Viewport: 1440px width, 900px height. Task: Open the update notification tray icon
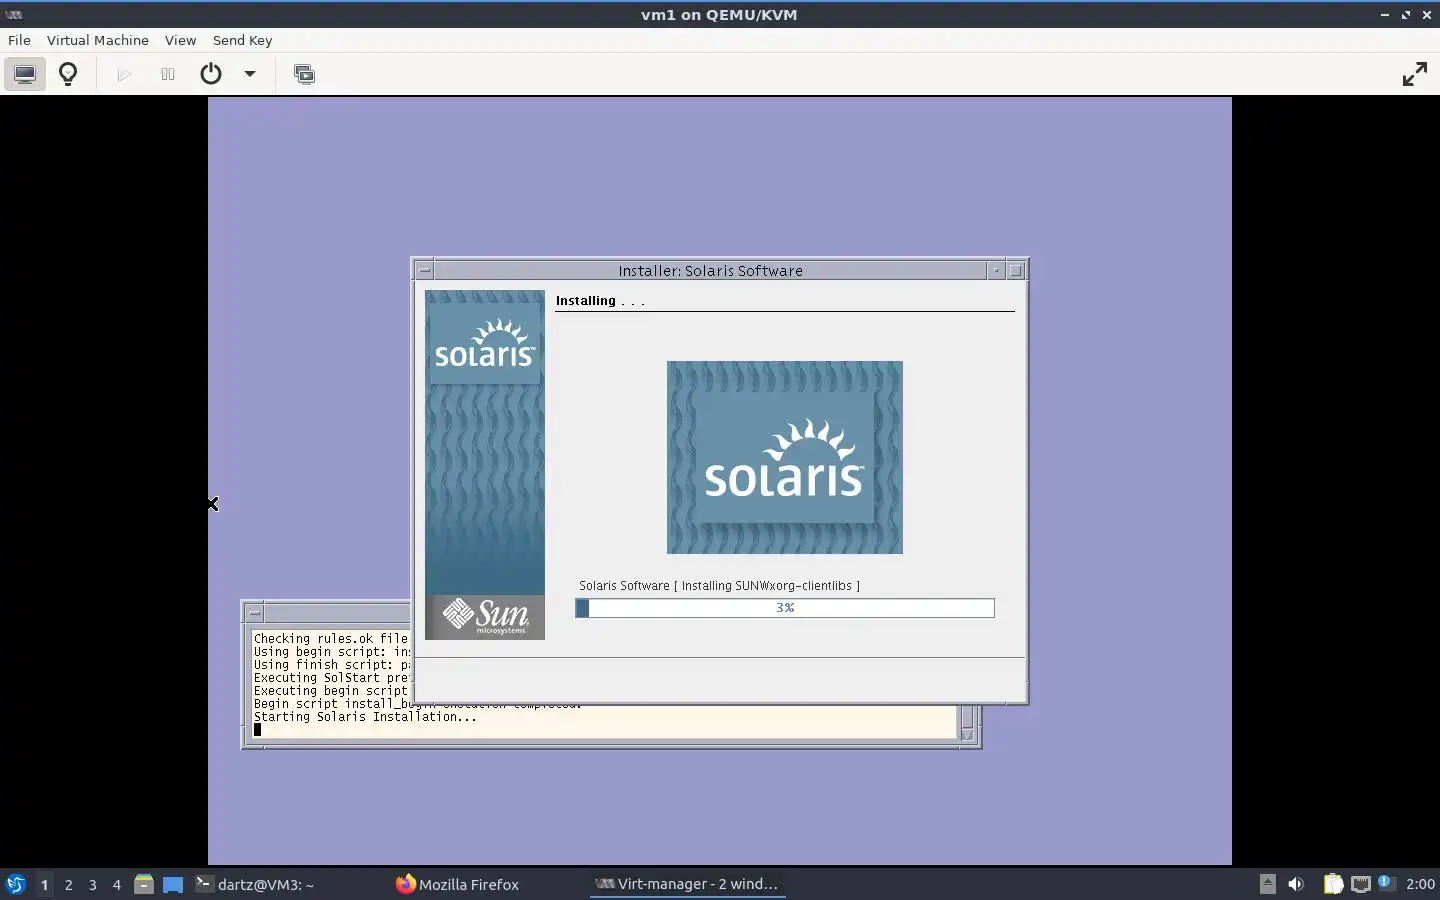click(1385, 883)
